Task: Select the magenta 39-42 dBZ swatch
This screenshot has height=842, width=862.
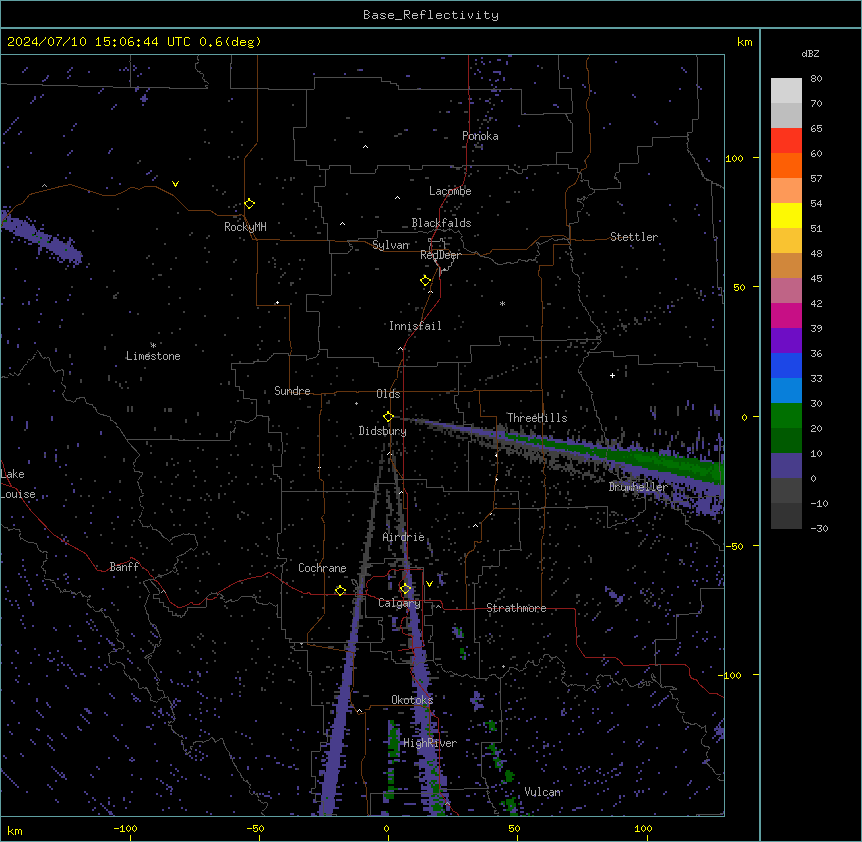Action: 786,315
